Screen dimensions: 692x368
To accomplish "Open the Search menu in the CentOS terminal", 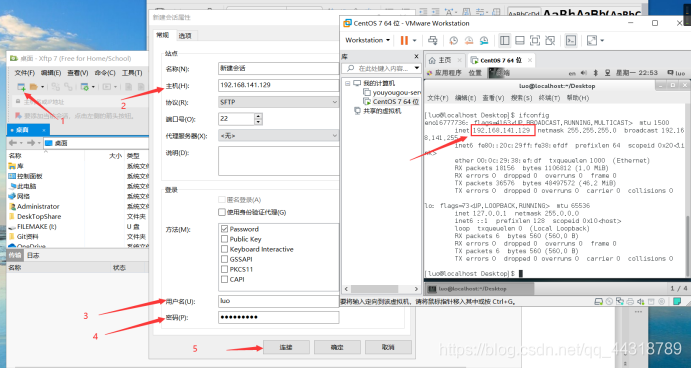I will pyautogui.click(x=522, y=98).
